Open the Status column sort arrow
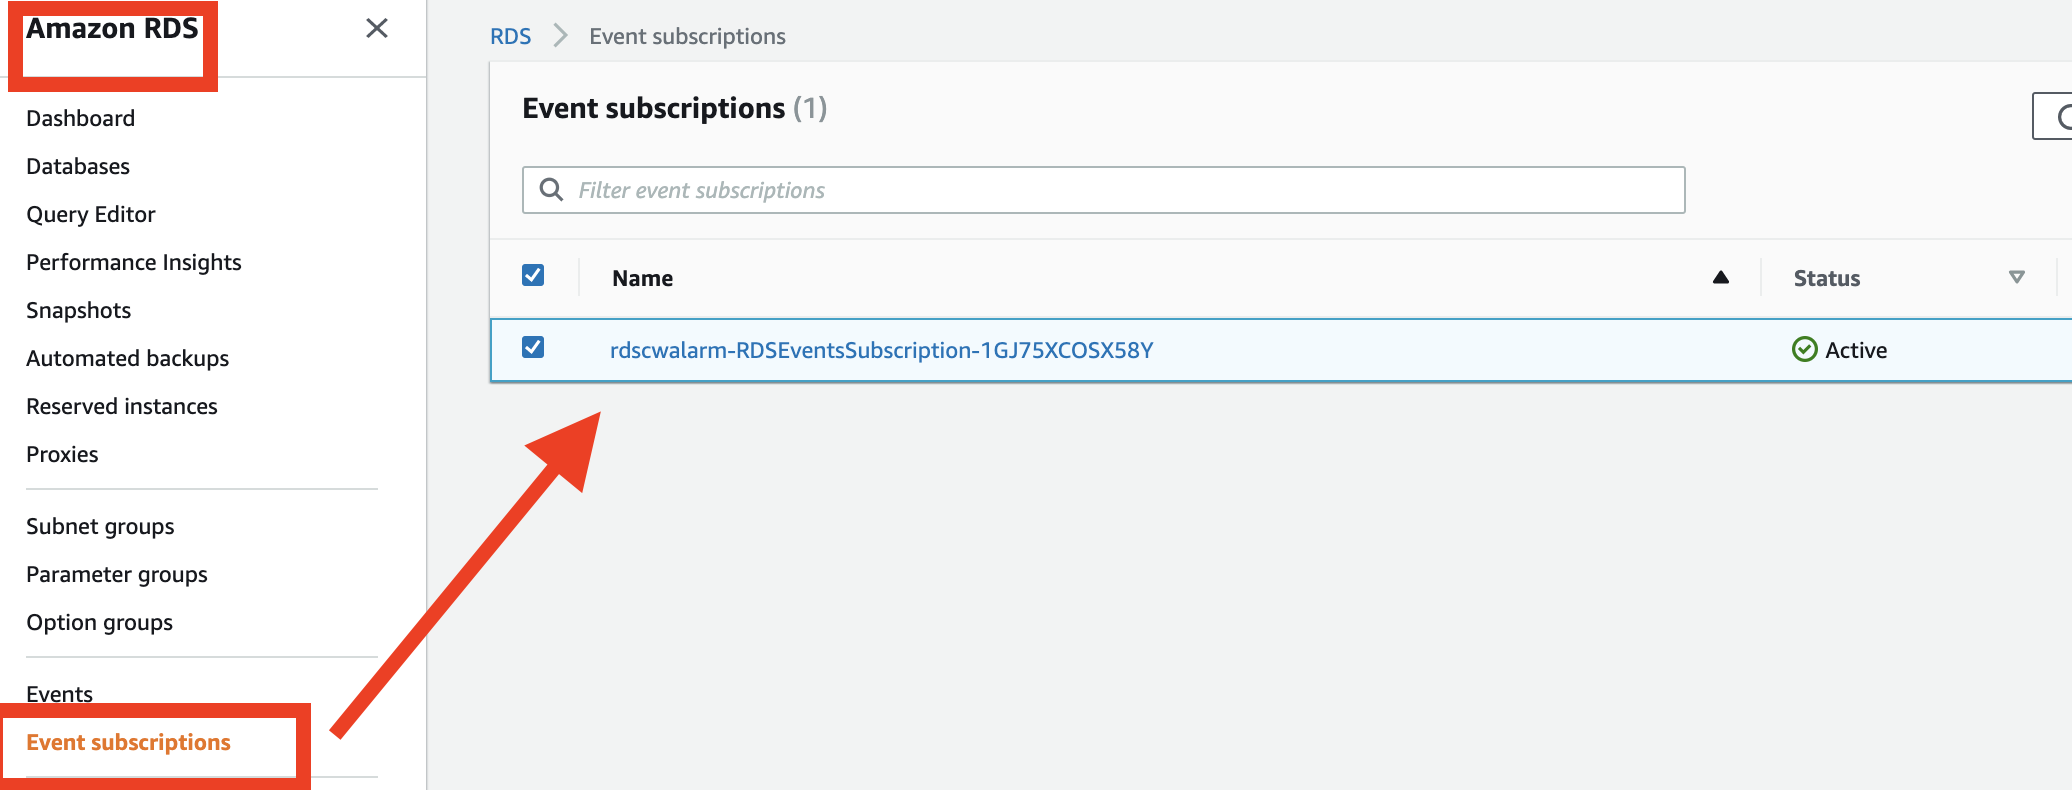The image size is (2072, 790). [x=2016, y=277]
